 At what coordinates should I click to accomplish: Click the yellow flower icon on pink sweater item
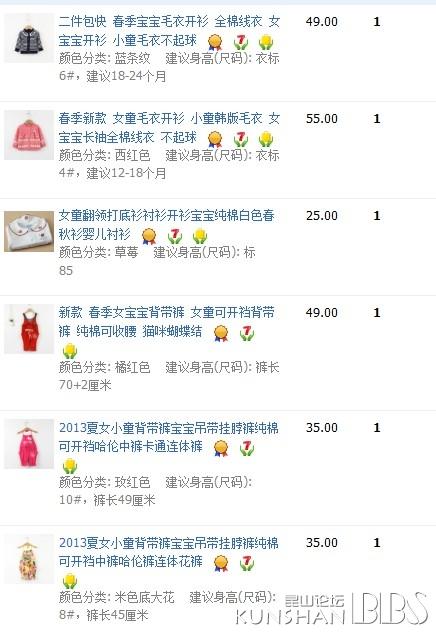[266, 139]
